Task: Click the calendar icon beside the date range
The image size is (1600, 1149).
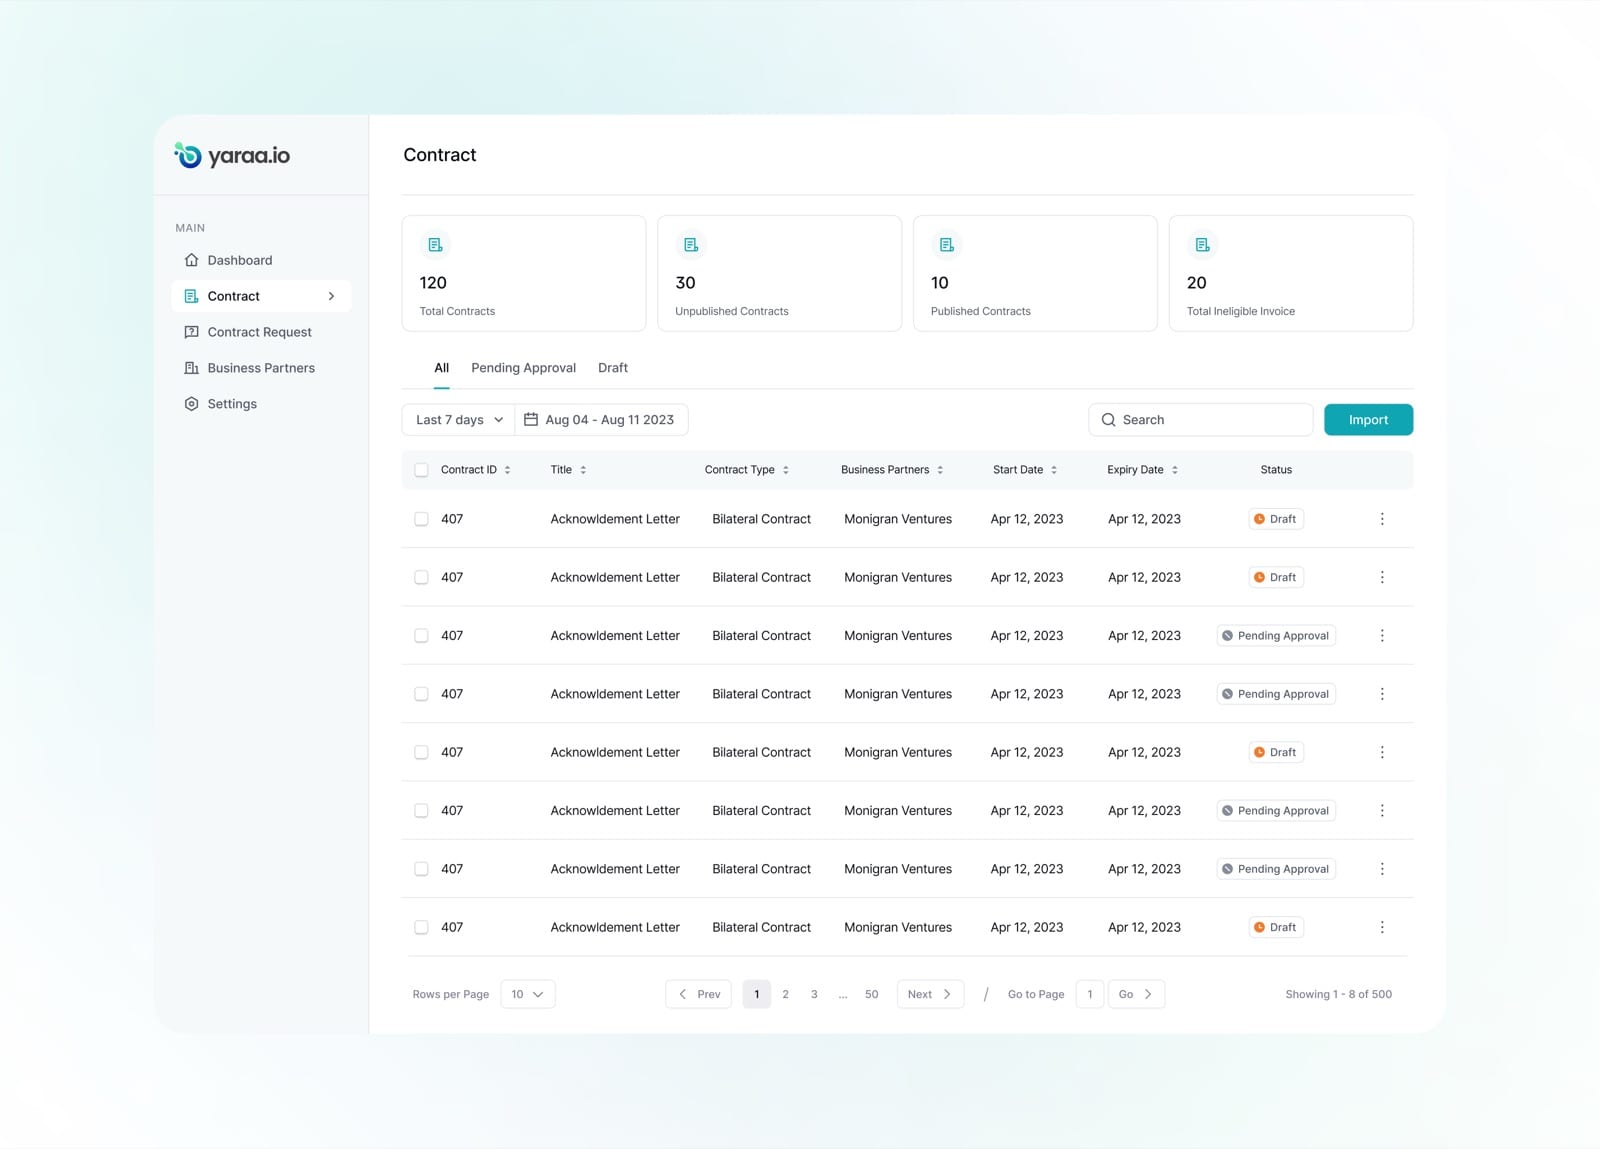Action: click(x=531, y=420)
